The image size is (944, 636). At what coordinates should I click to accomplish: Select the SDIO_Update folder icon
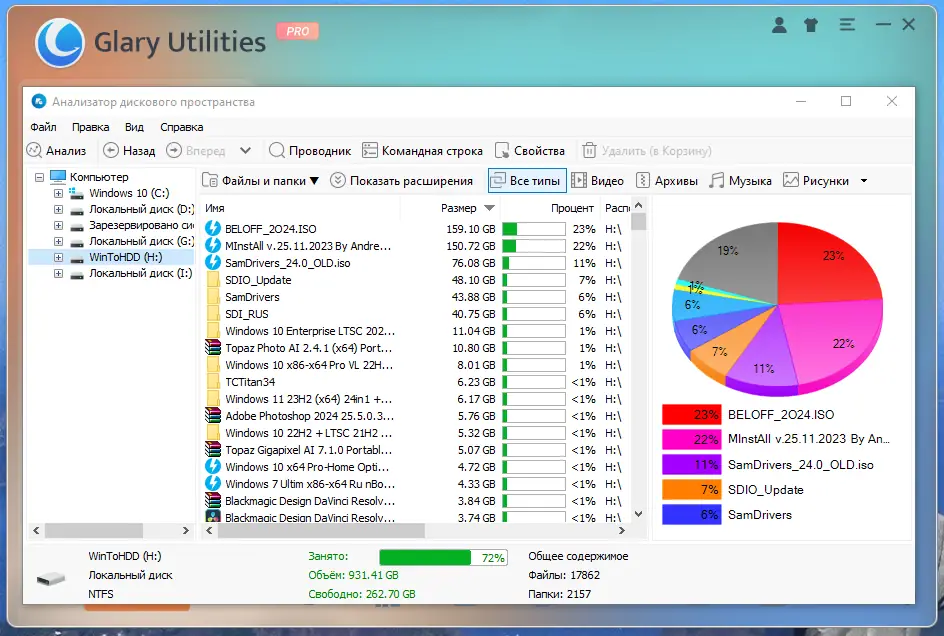[x=213, y=279]
